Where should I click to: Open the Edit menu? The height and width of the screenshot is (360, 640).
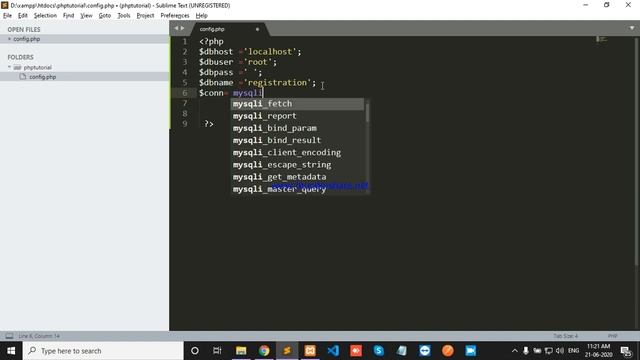coord(22,16)
